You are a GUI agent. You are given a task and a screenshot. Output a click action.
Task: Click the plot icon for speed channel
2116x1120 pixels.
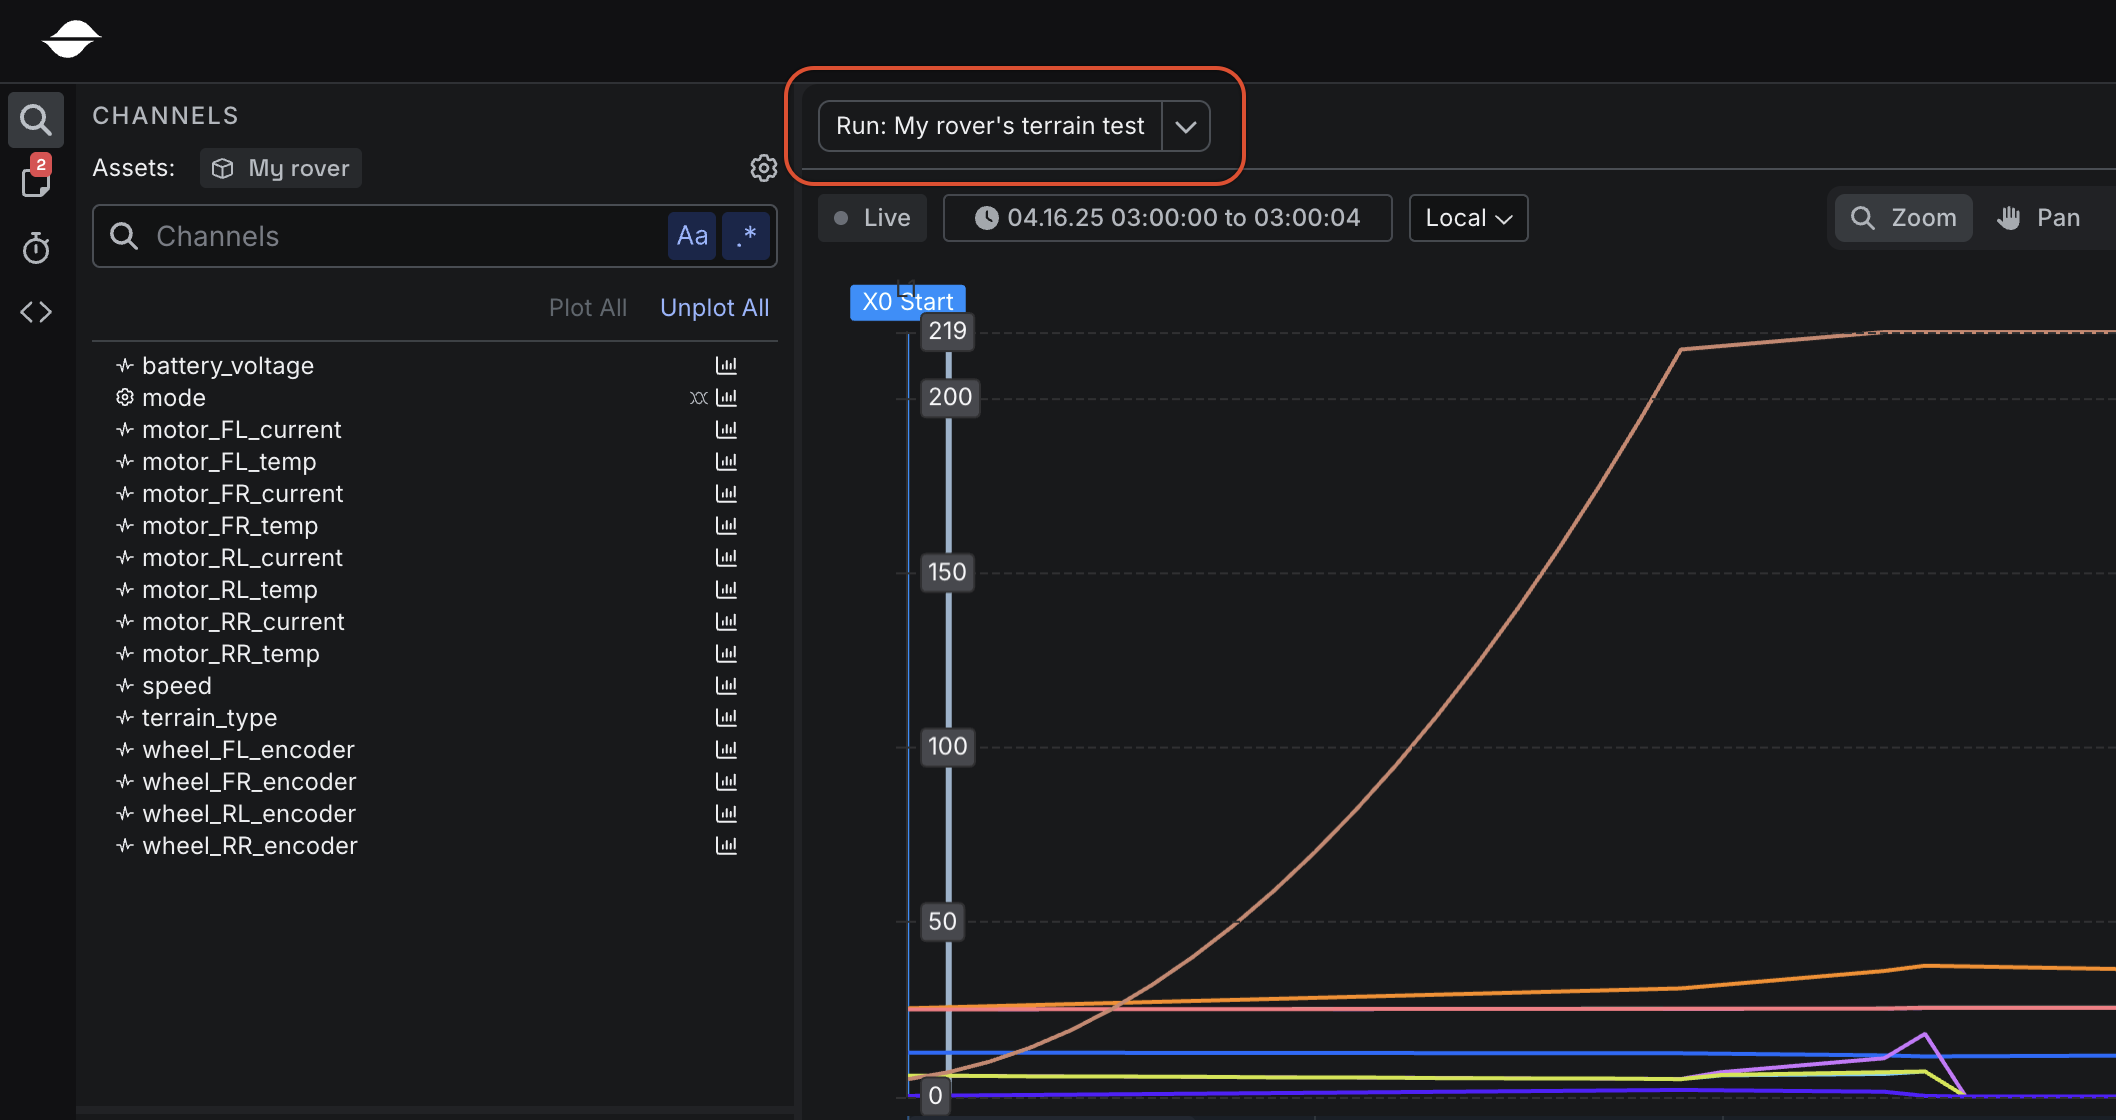[x=726, y=686]
